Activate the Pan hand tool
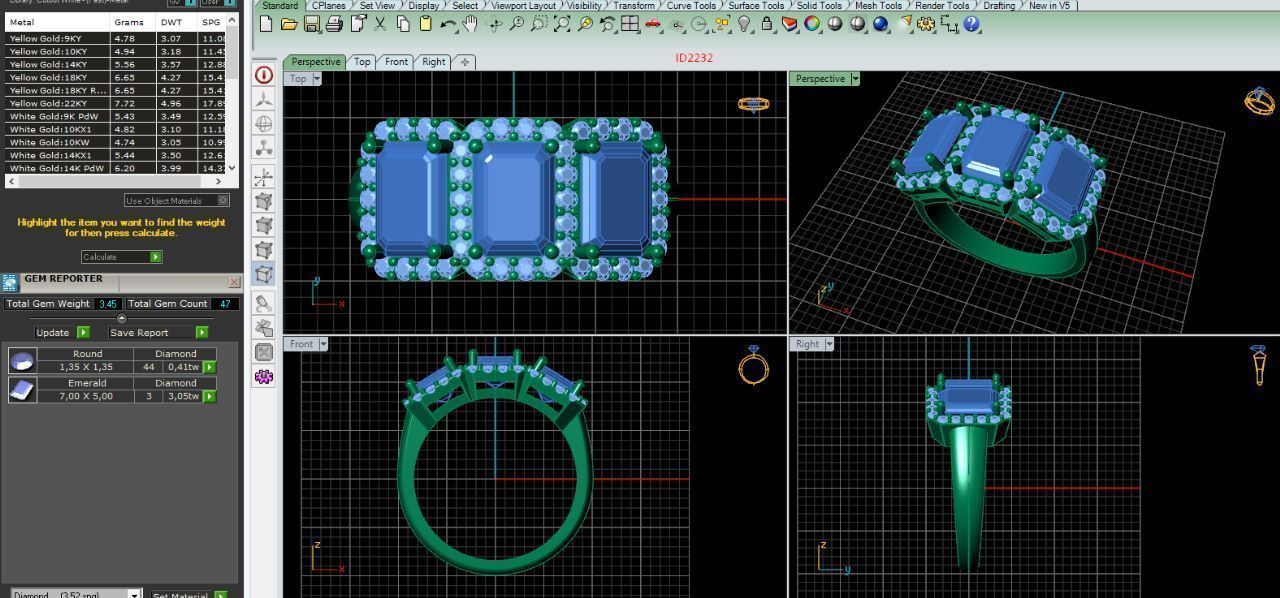 470,24
